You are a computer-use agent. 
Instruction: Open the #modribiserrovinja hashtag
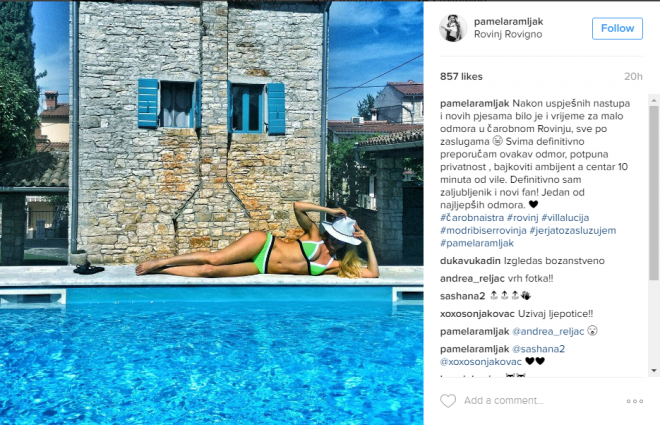(483, 230)
